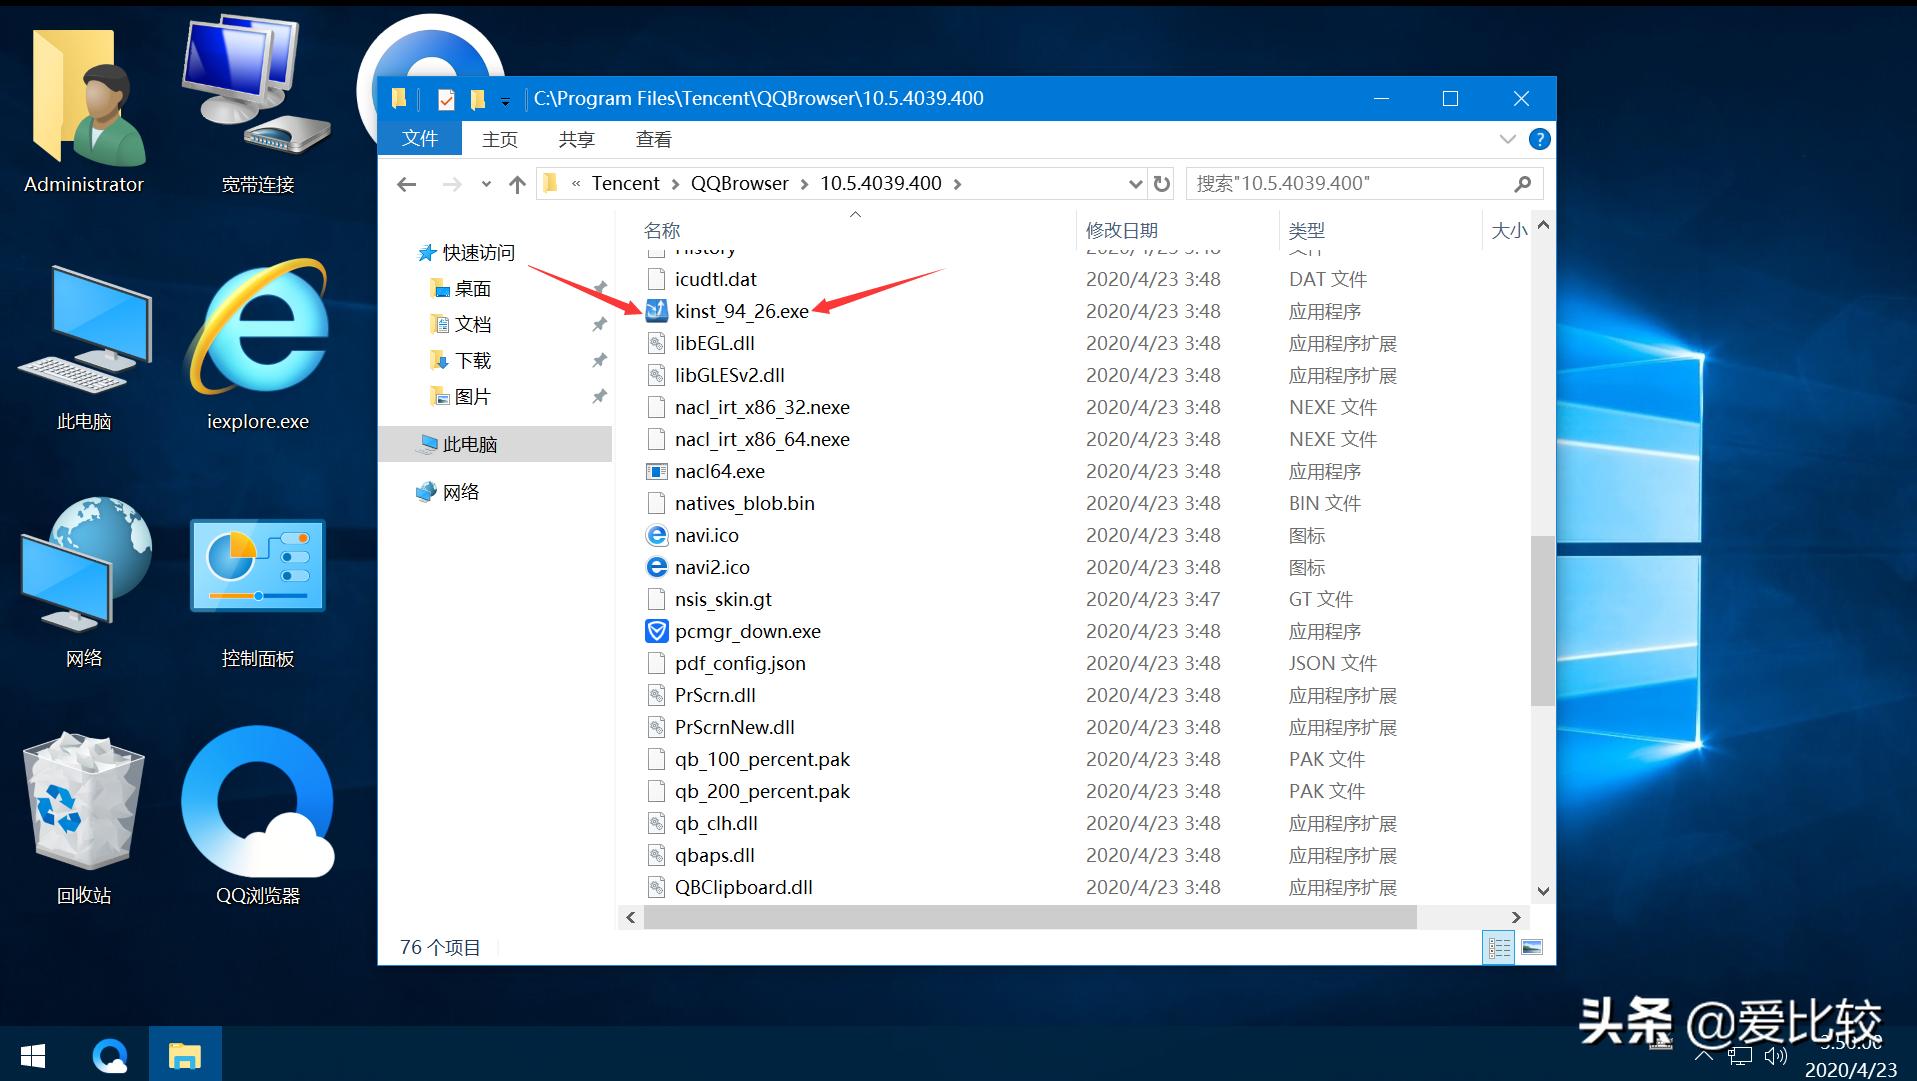Open QQ Browser from the taskbar
The image size is (1917, 1081).
tap(110, 1055)
